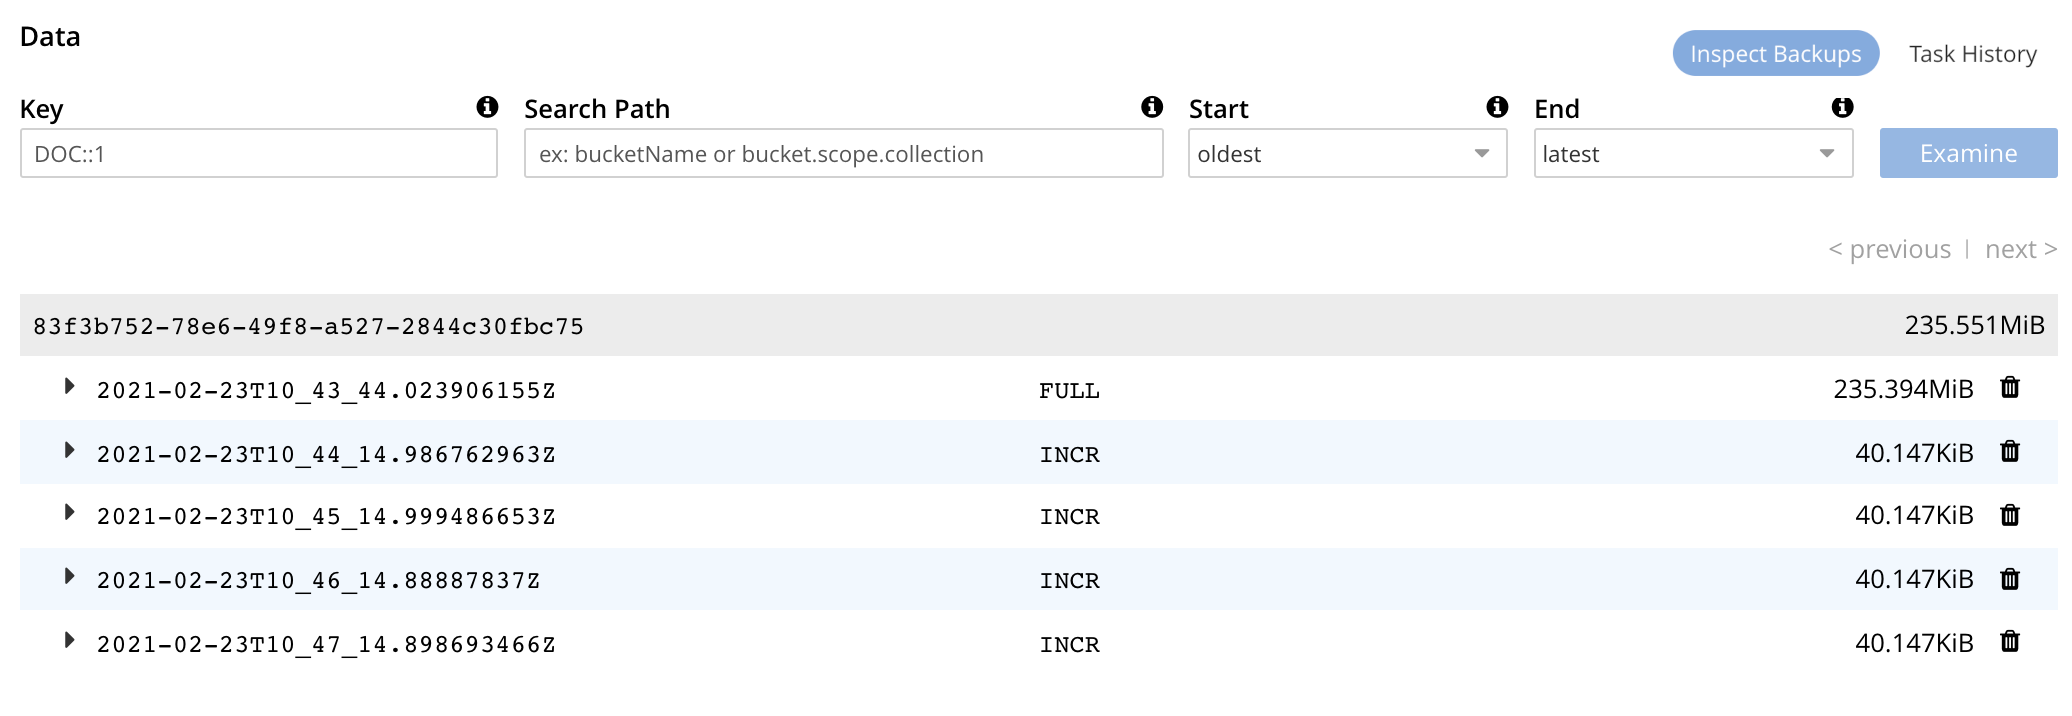
Task: Click into the Key input field
Action: click(x=258, y=154)
